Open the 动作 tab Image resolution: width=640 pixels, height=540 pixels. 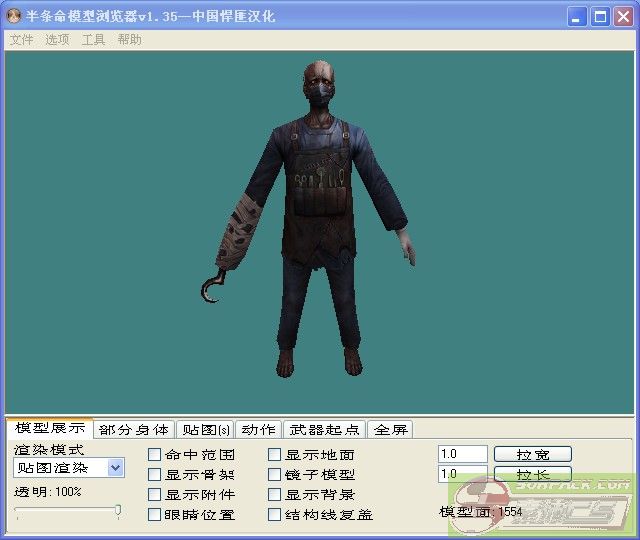click(259, 430)
